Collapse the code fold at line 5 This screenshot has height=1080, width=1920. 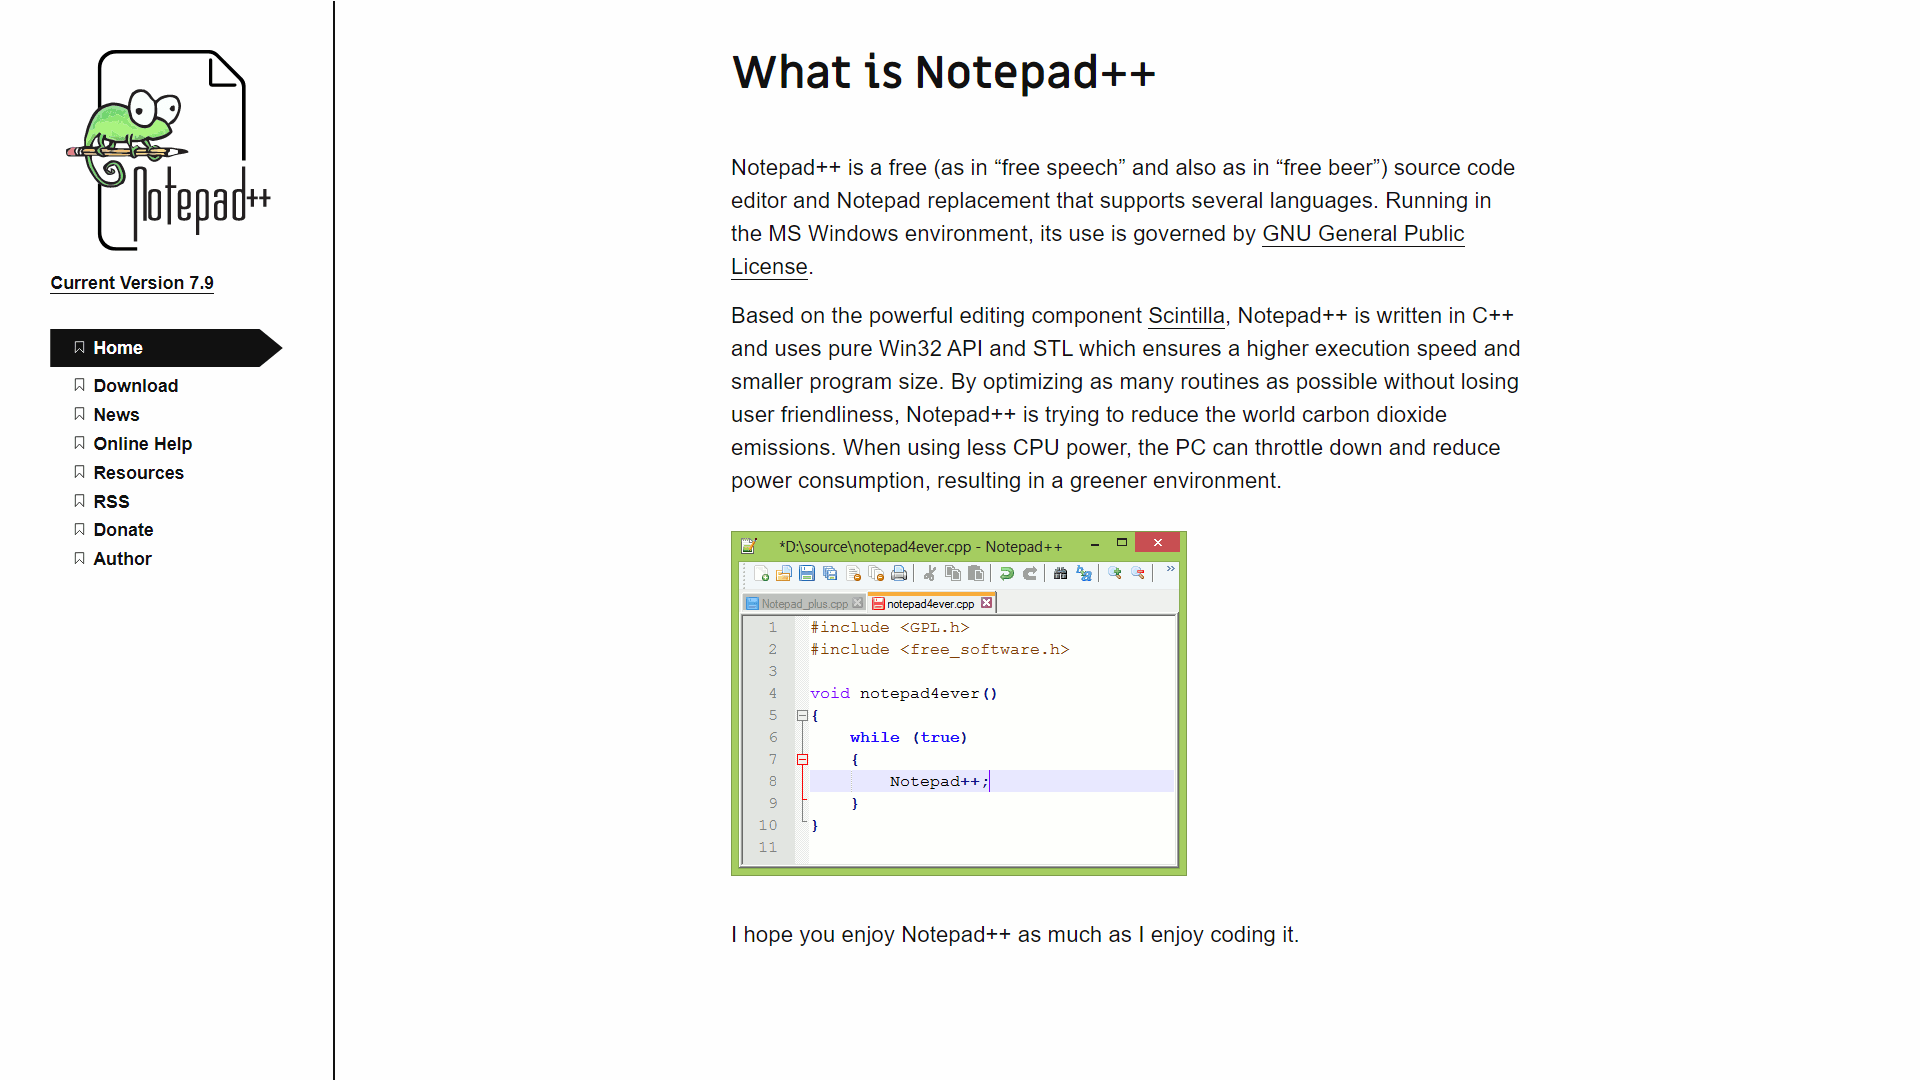(x=804, y=715)
